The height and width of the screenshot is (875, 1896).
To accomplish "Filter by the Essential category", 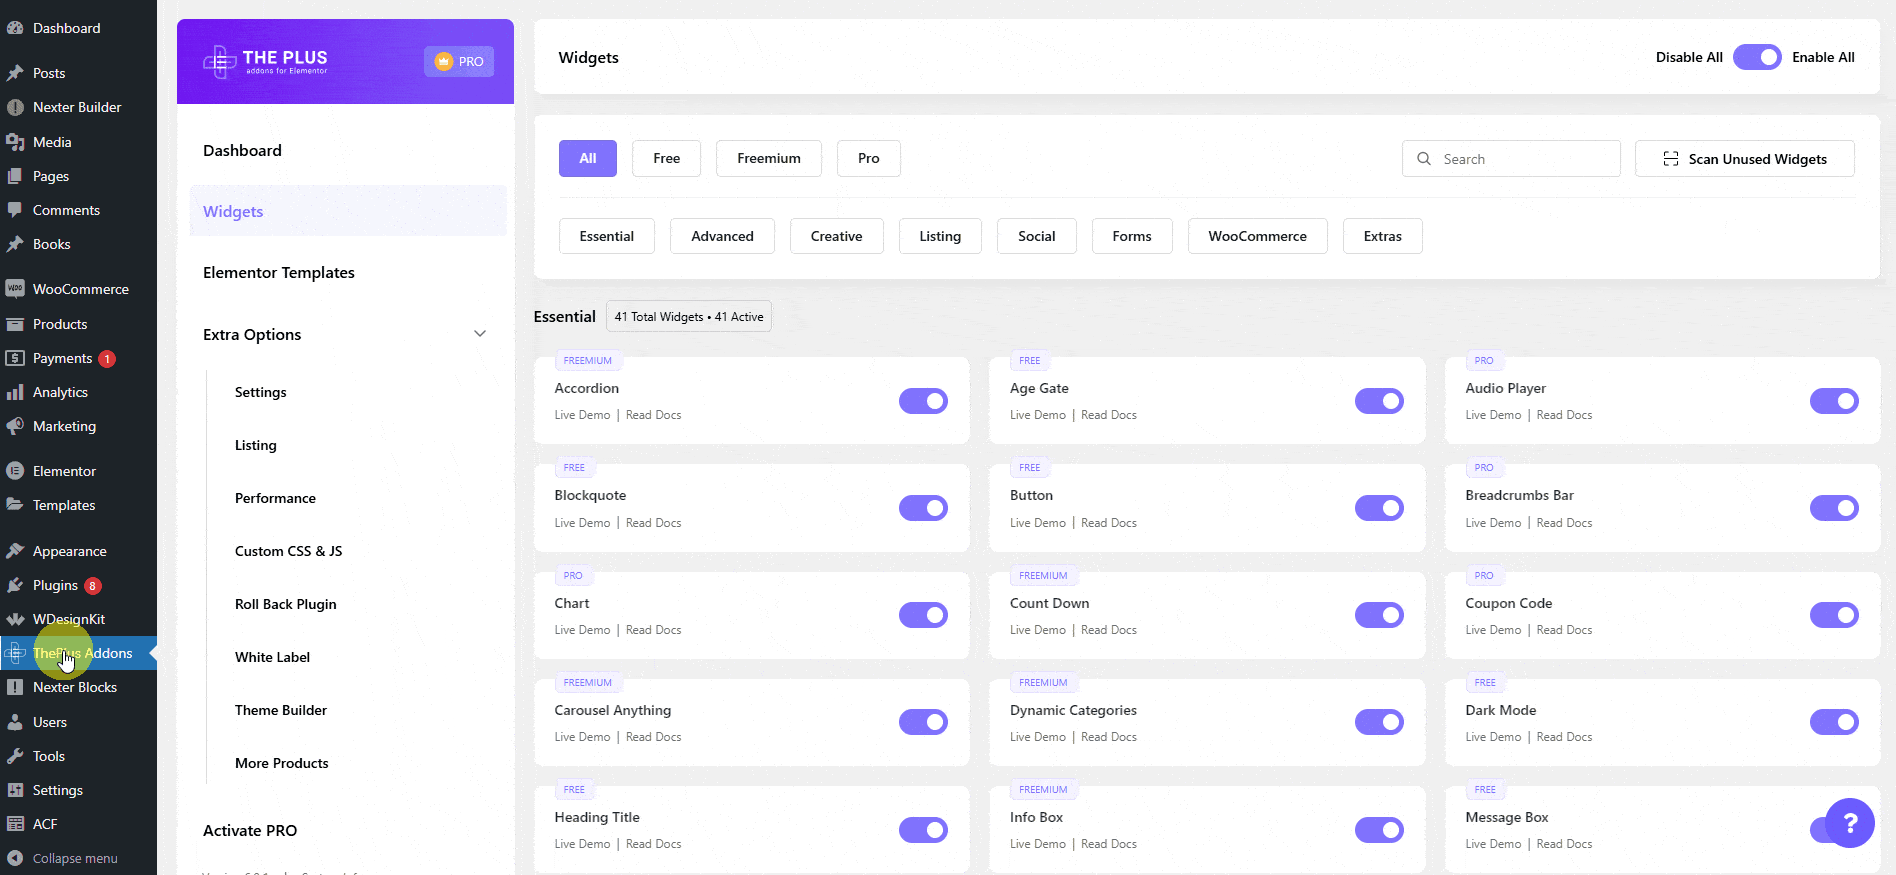I will pos(607,236).
